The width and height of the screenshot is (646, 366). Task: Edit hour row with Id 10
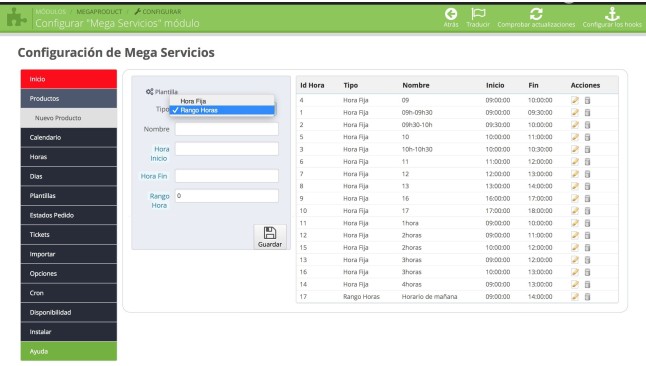575,211
